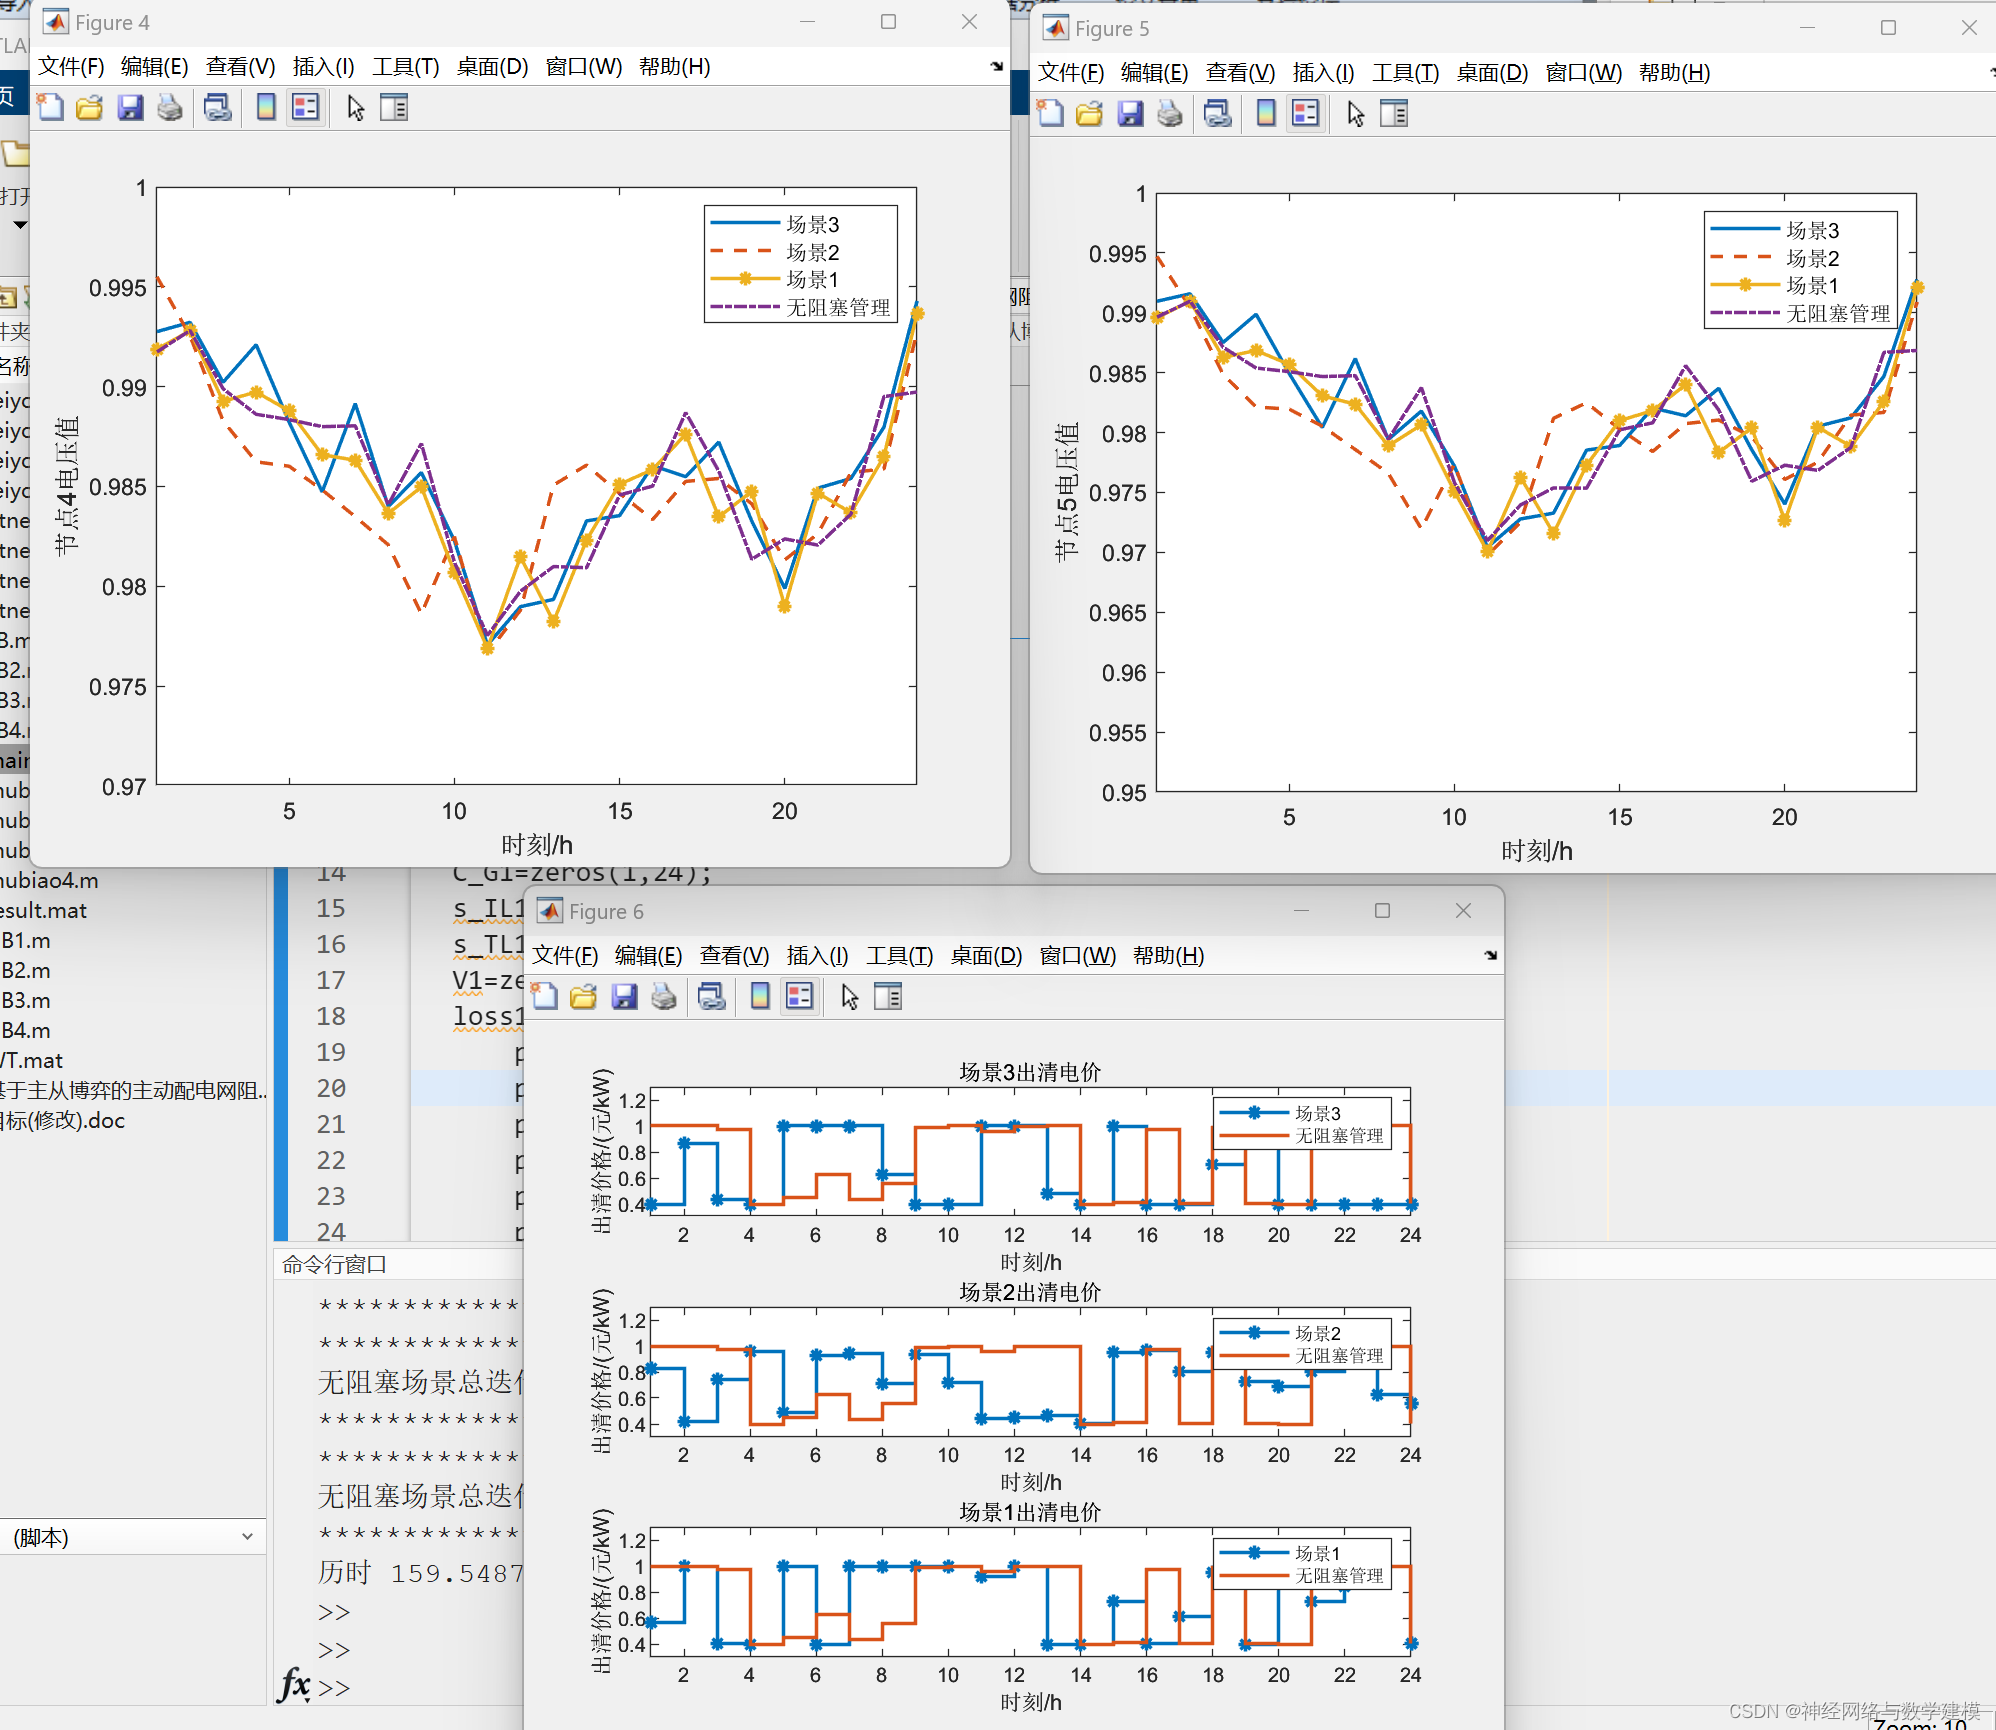Toggle Insert Legend in Figure 4 toolbar
The image size is (1996, 1730).
(x=305, y=108)
